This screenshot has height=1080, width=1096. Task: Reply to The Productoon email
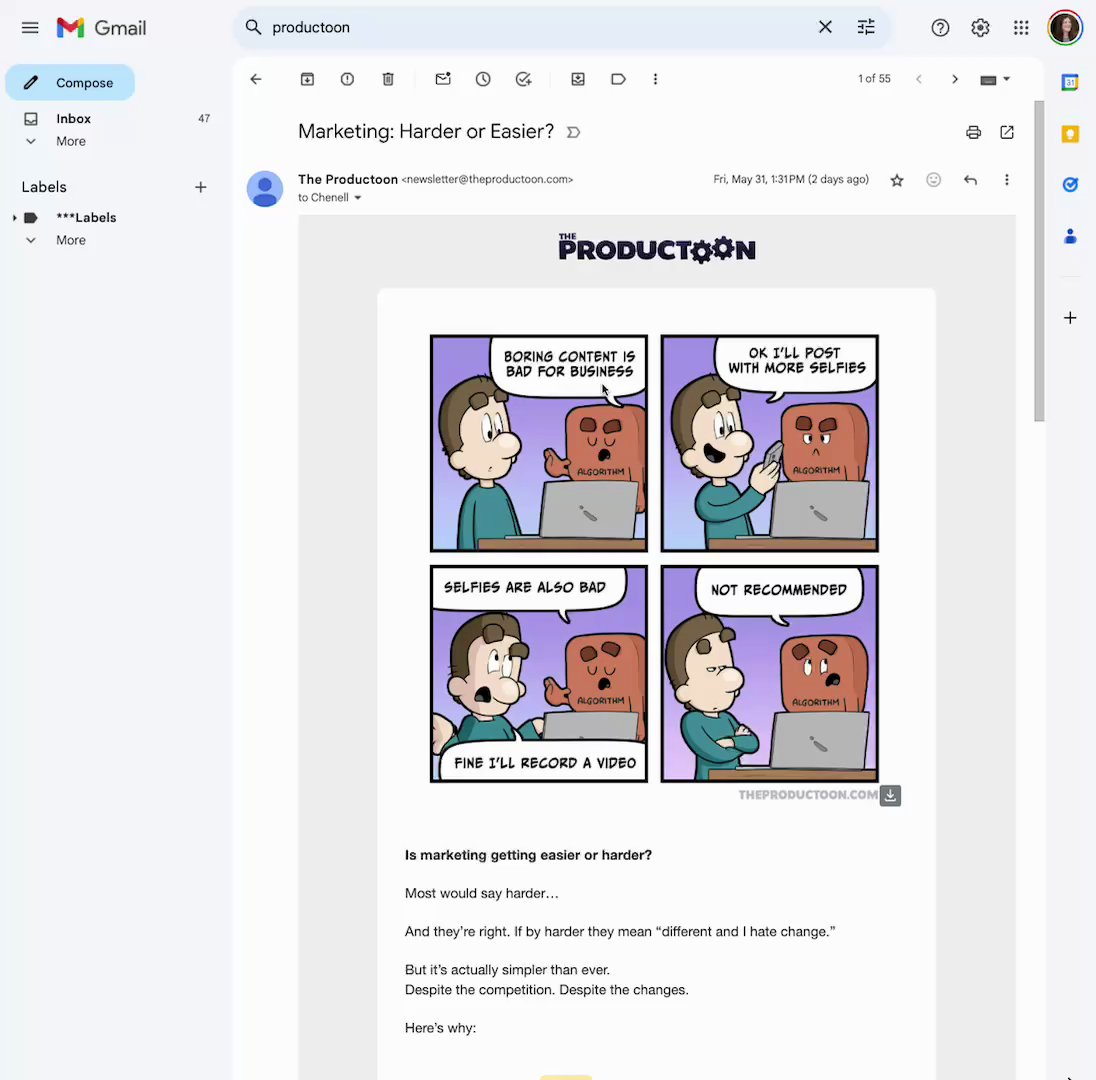click(970, 180)
